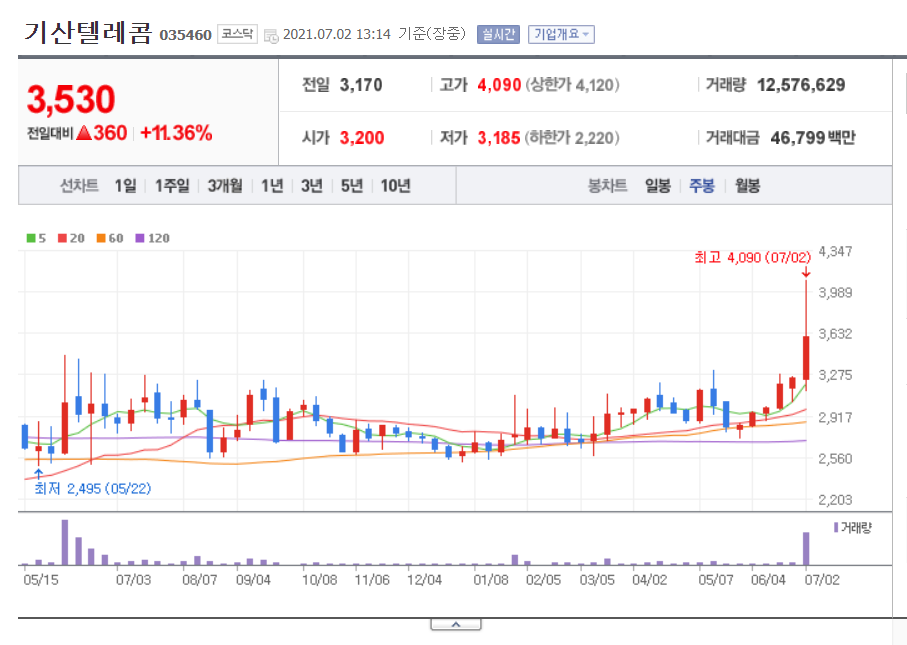Click the 저가 value 3,185
Viewport: 907px width, 645px height.
(x=499, y=138)
